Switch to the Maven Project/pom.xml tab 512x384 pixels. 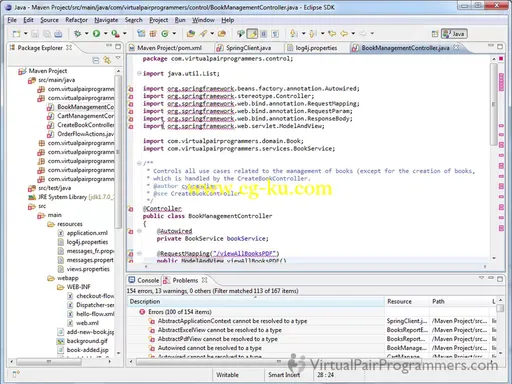click(x=169, y=48)
